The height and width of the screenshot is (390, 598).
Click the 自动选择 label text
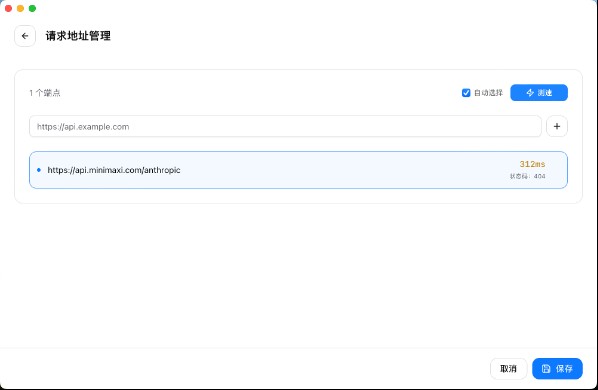[x=488, y=93]
